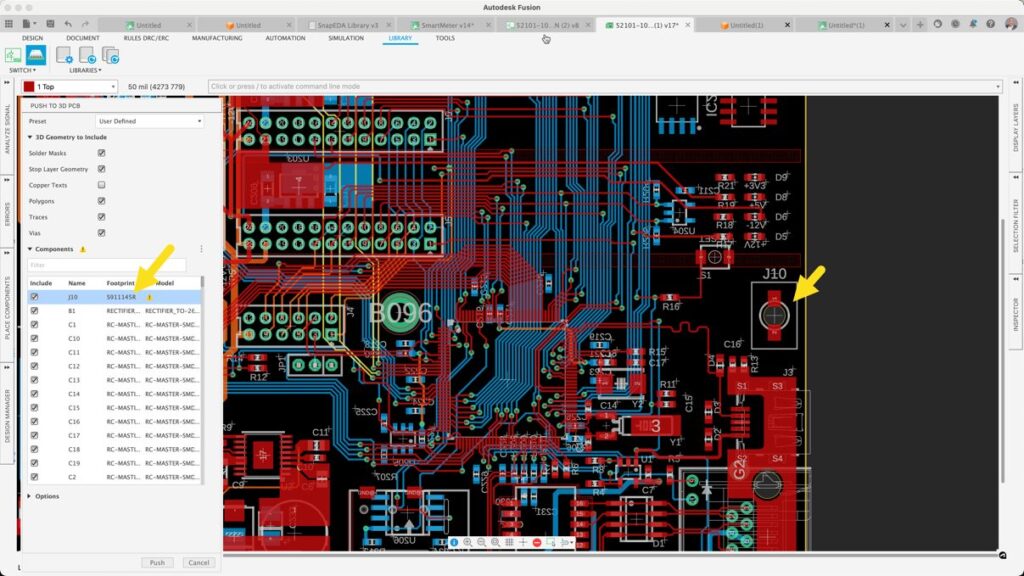The image size is (1024, 576).
Task: Uncheck the Include box for C10
Action: [35, 338]
